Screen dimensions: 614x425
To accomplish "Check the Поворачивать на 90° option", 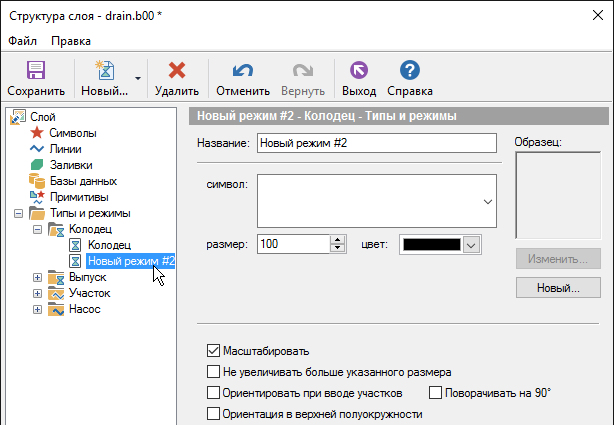I will tap(435, 393).
